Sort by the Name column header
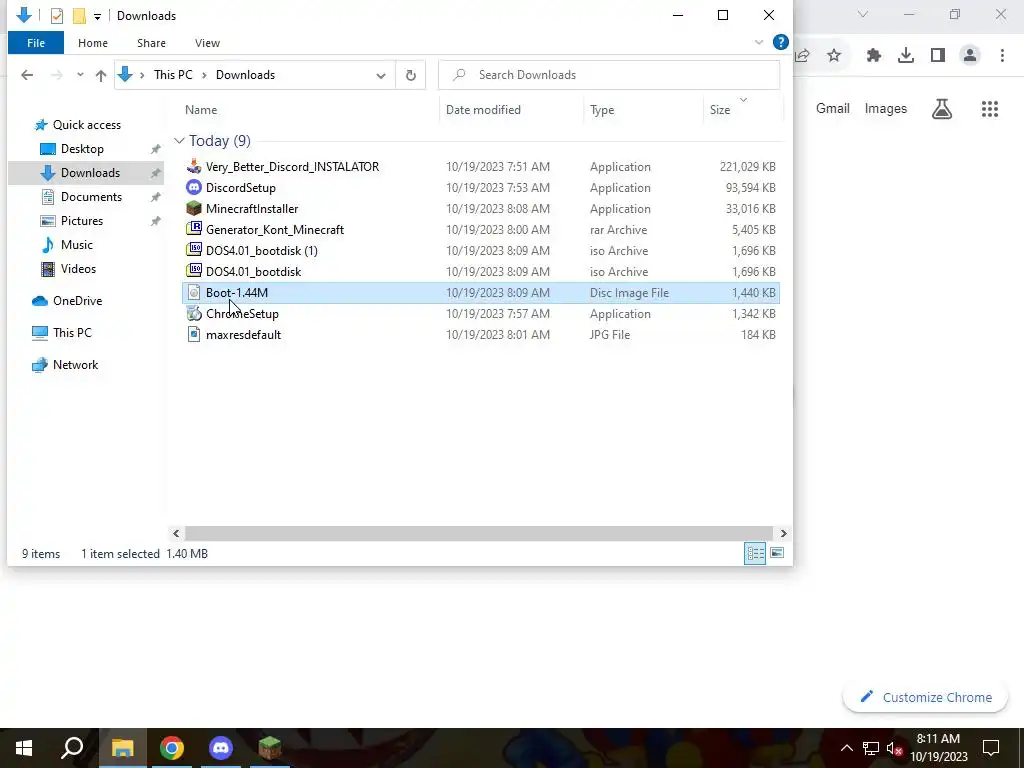Viewport: 1024px width, 768px height. pyautogui.click(x=201, y=110)
